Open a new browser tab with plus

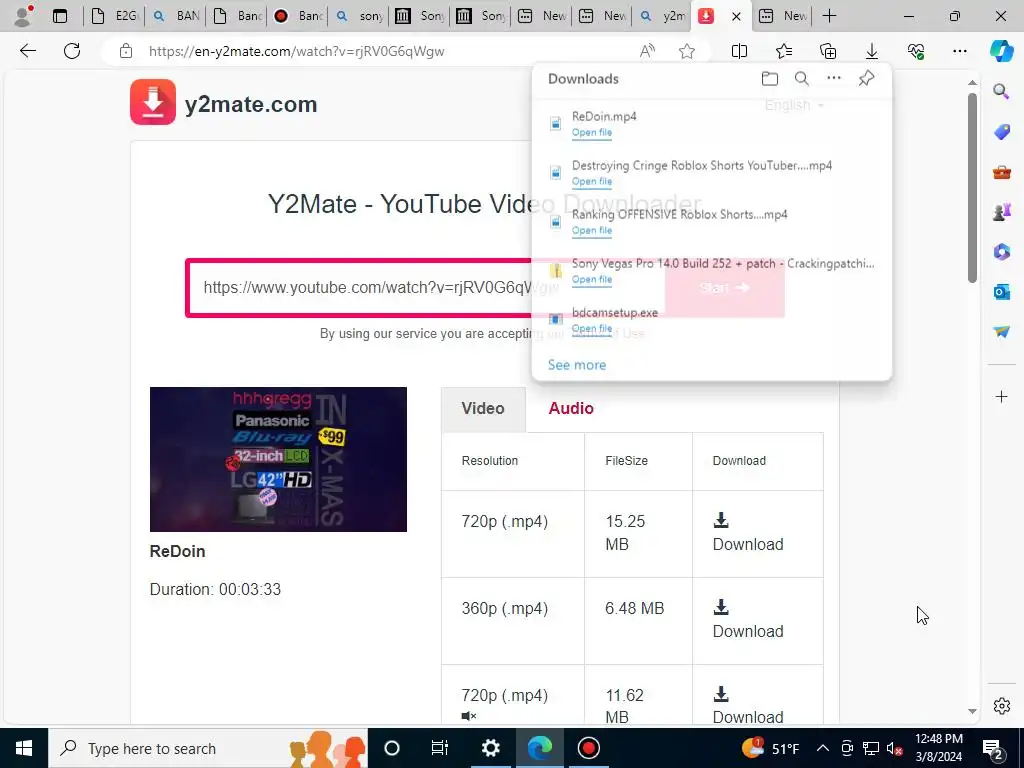click(x=829, y=16)
